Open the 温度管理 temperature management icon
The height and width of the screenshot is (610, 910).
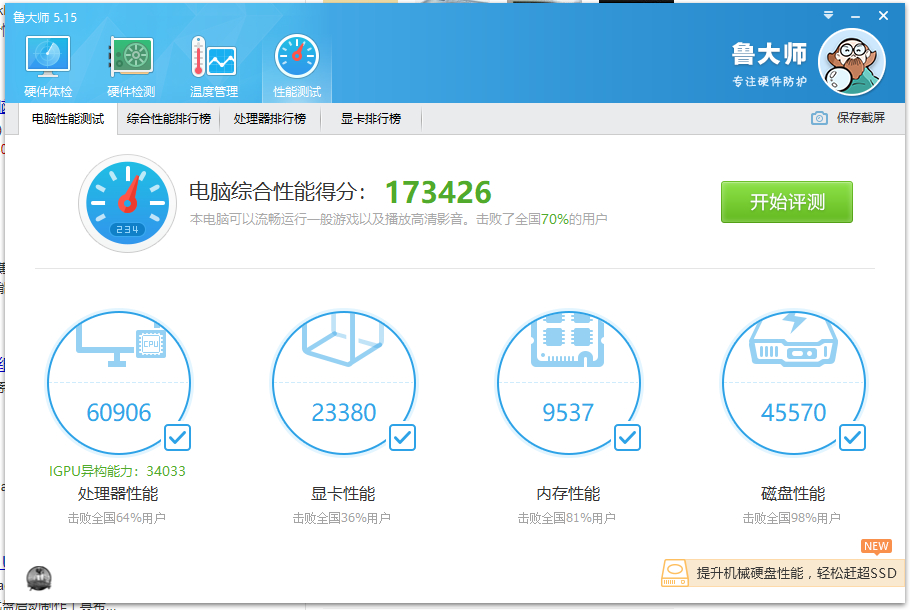click(214, 66)
